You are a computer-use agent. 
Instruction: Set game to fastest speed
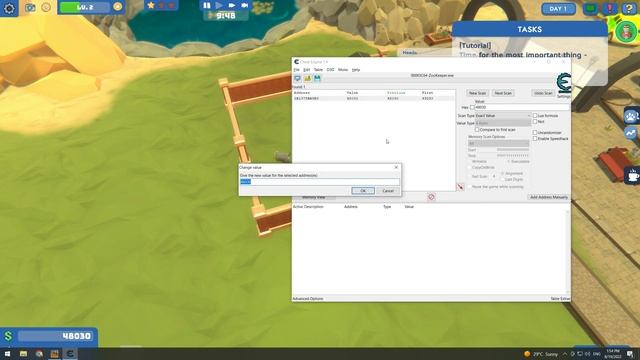(244, 5)
